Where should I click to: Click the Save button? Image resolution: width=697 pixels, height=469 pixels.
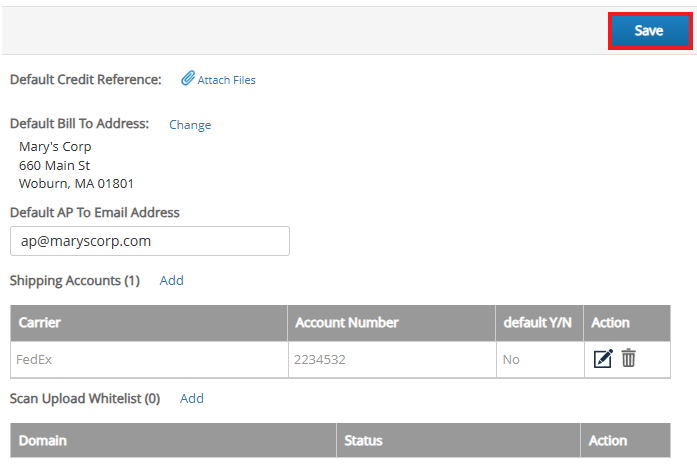tap(650, 31)
